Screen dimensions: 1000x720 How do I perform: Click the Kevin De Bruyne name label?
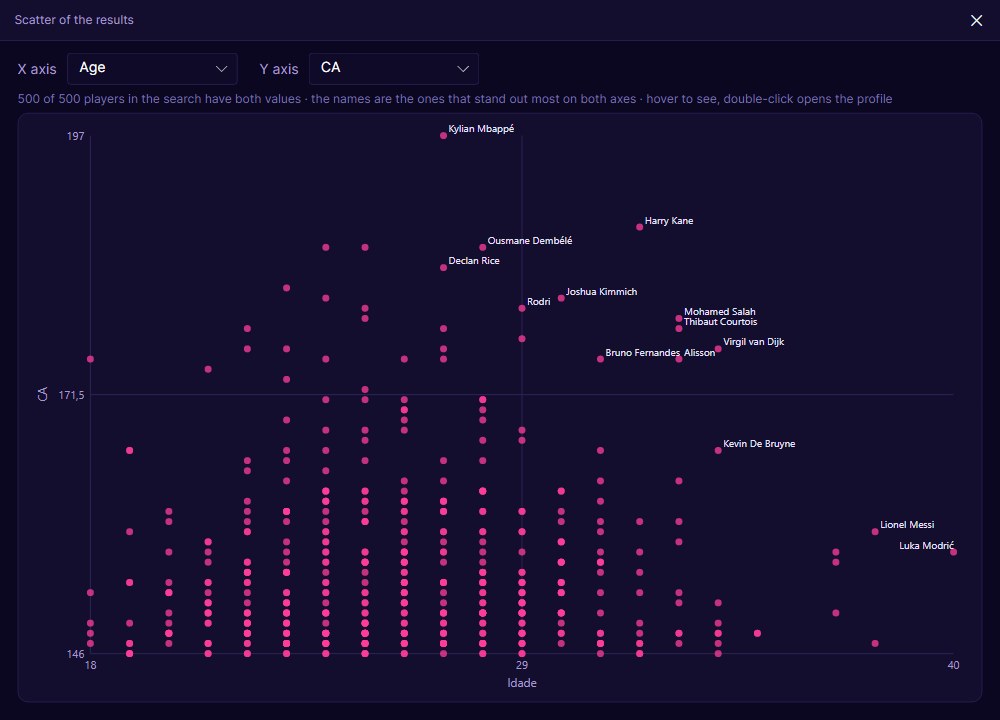(759, 444)
